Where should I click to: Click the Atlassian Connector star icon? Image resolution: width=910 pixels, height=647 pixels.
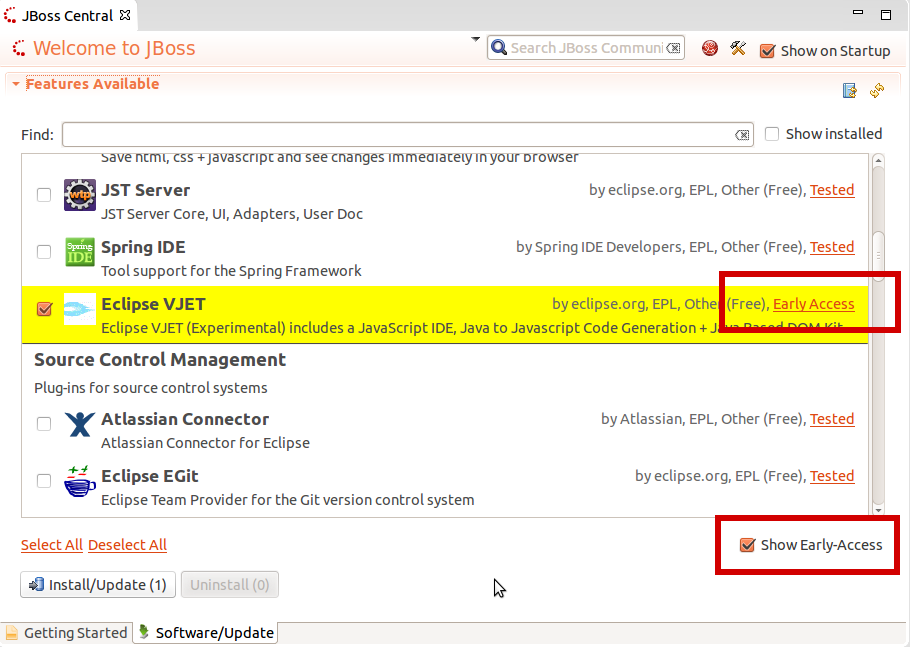coord(79,423)
